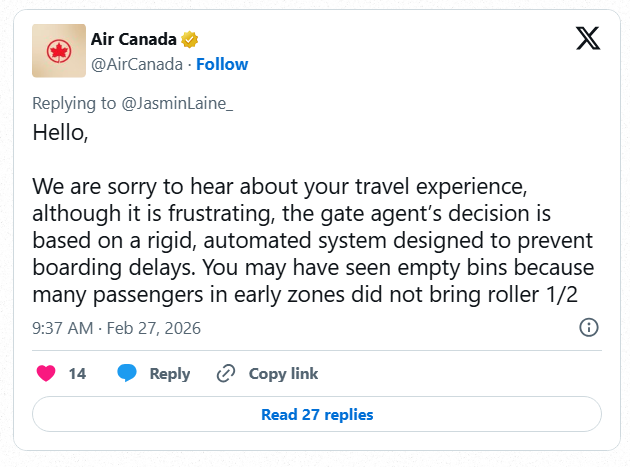The image size is (630, 467).
Task: Click the tweet body about travel experience
Action: [x=313, y=241]
